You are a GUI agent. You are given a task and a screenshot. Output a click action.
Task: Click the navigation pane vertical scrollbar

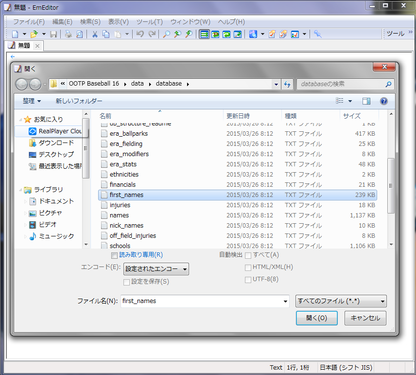(x=86, y=148)
